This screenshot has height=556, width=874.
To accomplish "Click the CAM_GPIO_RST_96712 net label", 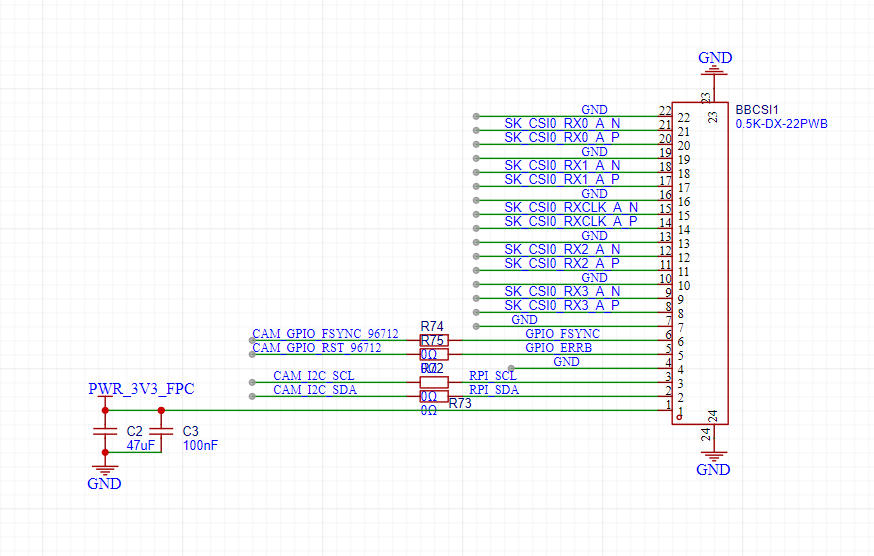I will pyautogui.click(x=316, y=348).
